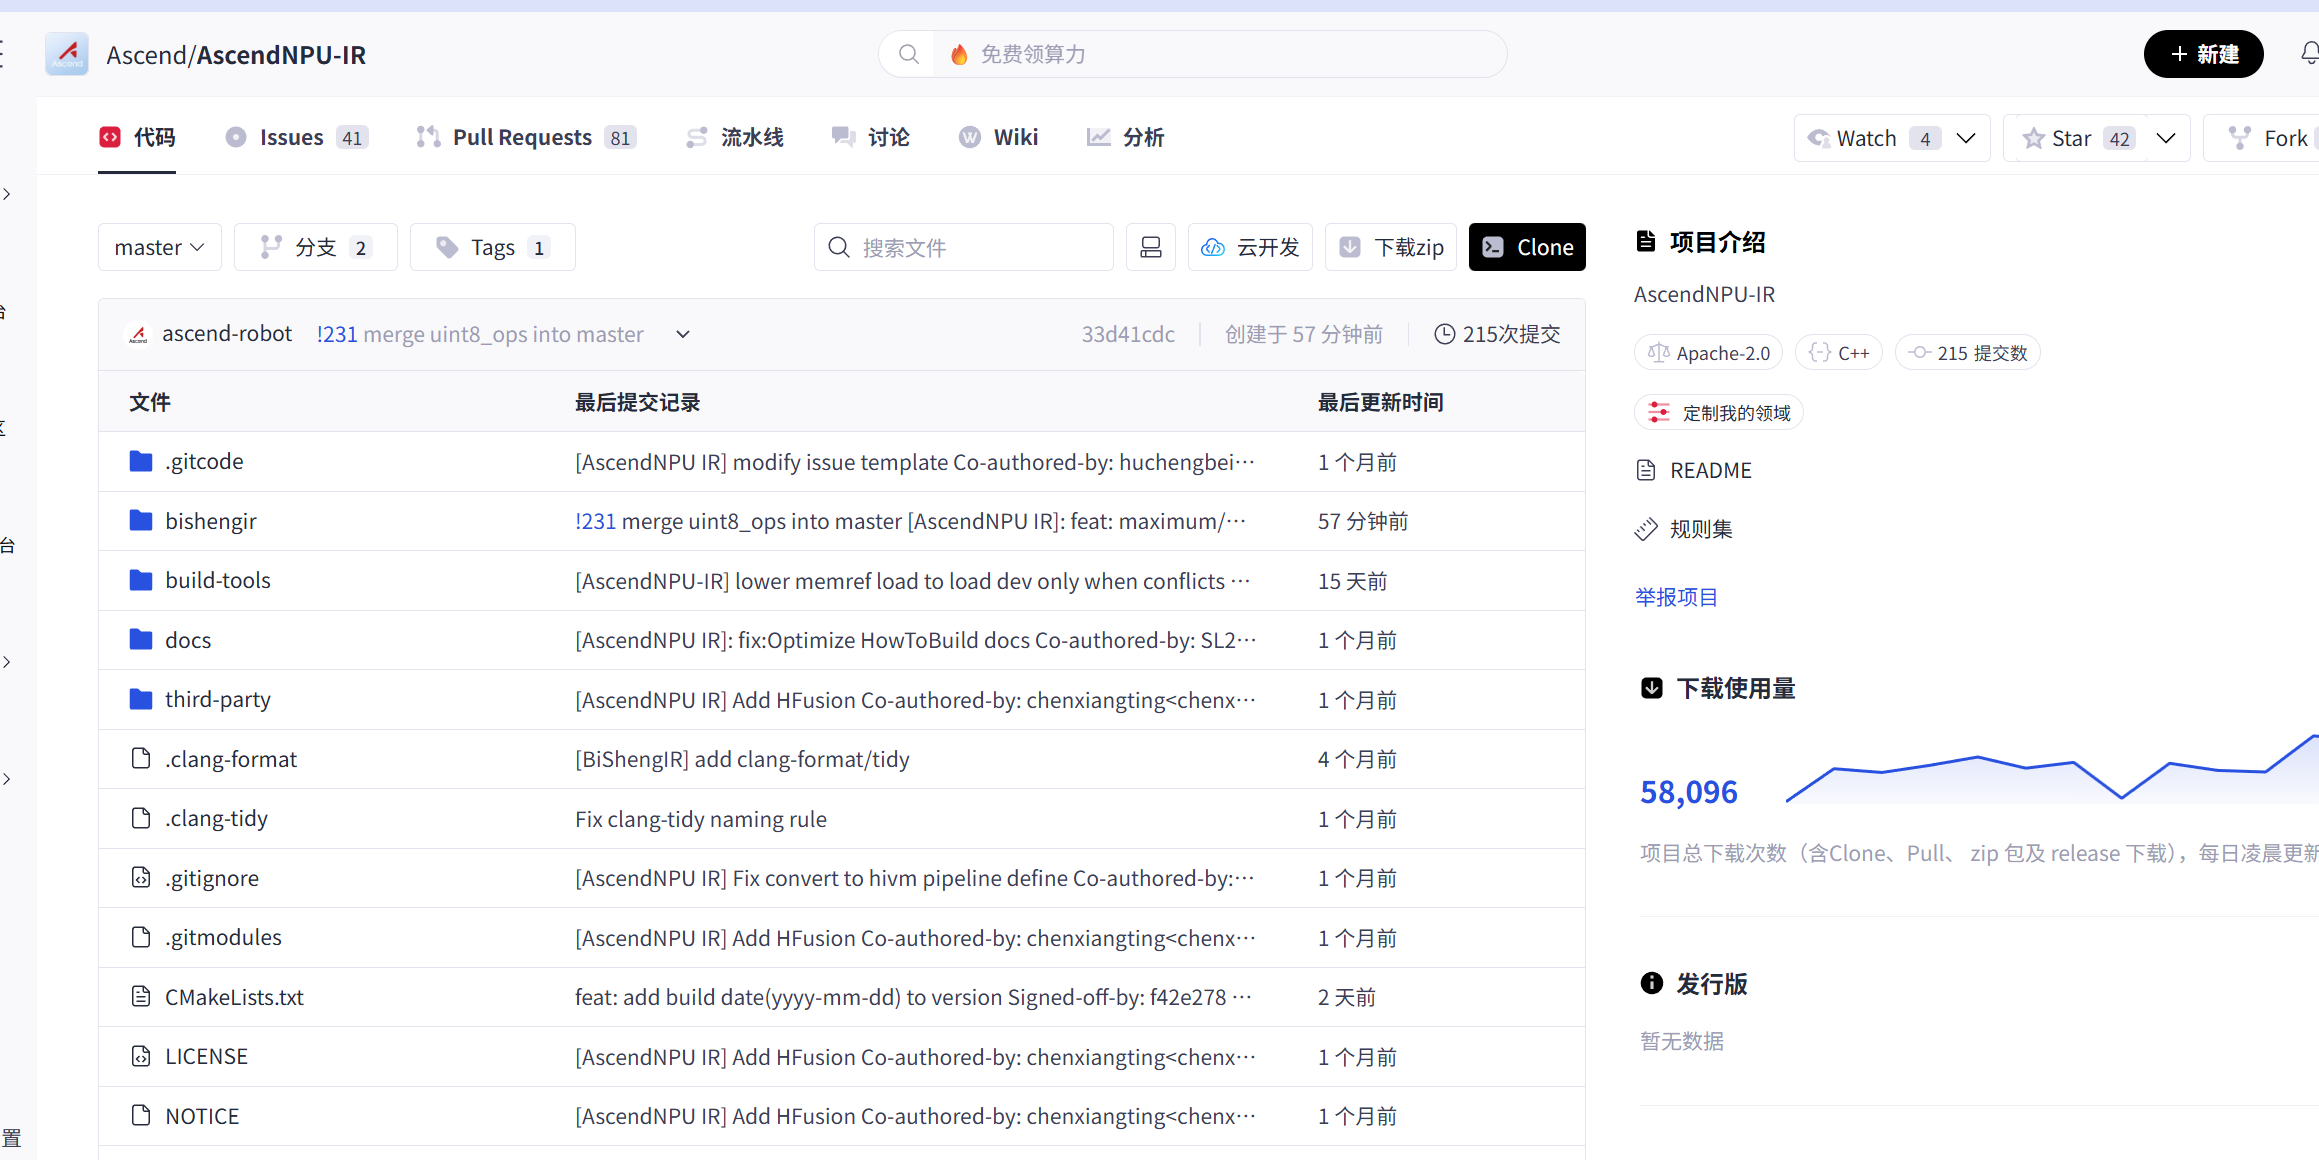Open the bishengir folder
Screen dimensions: 2319x1160
210,521
